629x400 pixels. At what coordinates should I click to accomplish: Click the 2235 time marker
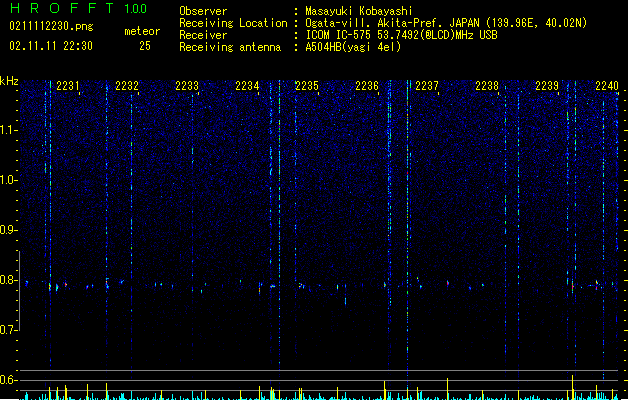(x=307, y=86)
